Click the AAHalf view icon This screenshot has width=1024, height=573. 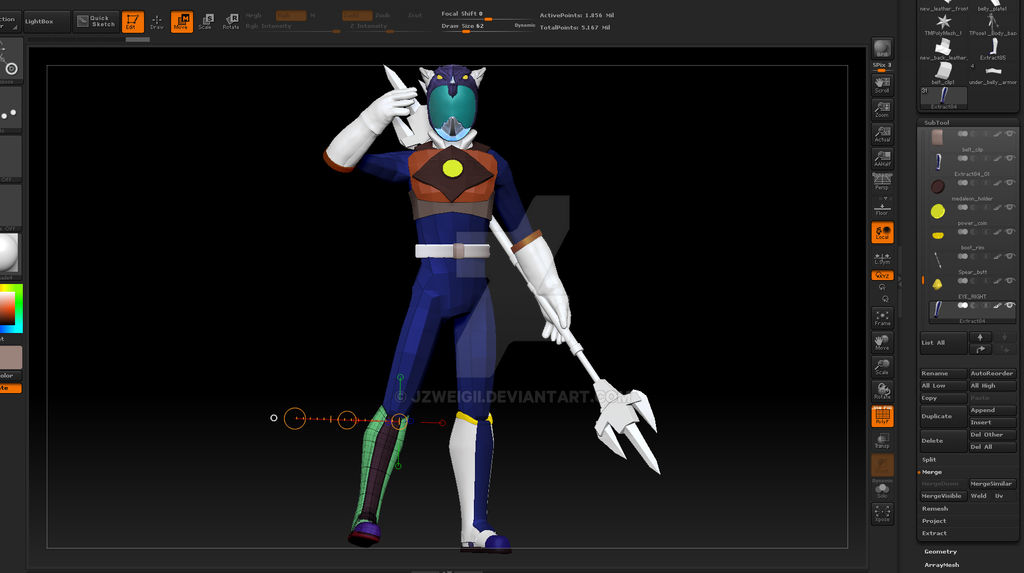coord(882,158)
